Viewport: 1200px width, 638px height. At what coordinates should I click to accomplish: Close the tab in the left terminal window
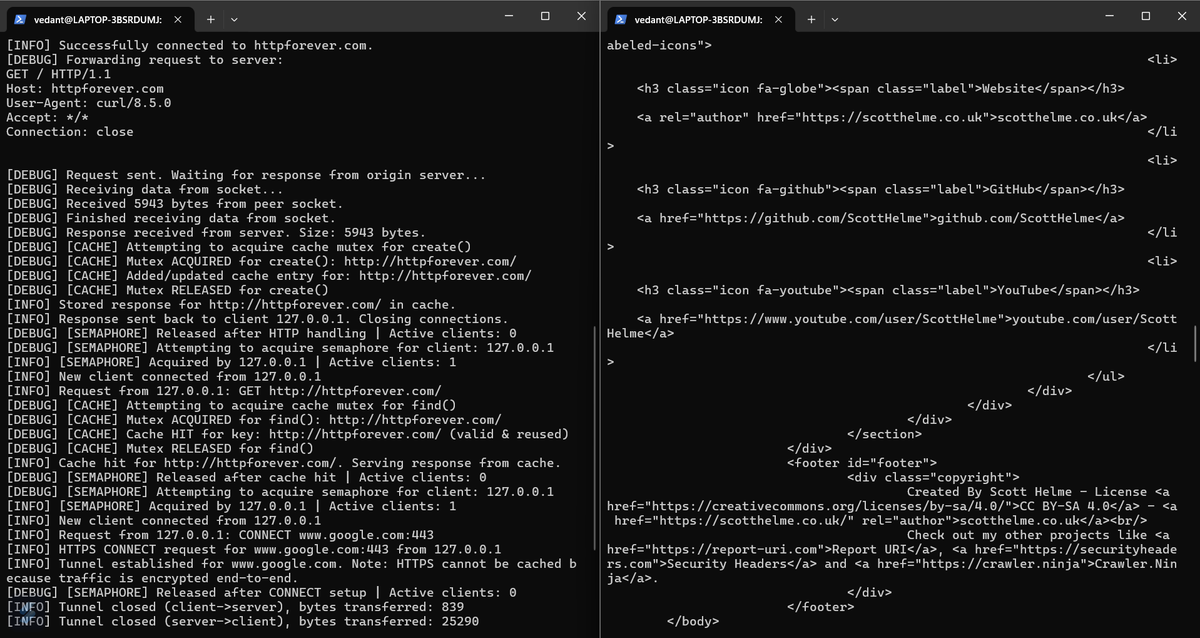[177, 18]
